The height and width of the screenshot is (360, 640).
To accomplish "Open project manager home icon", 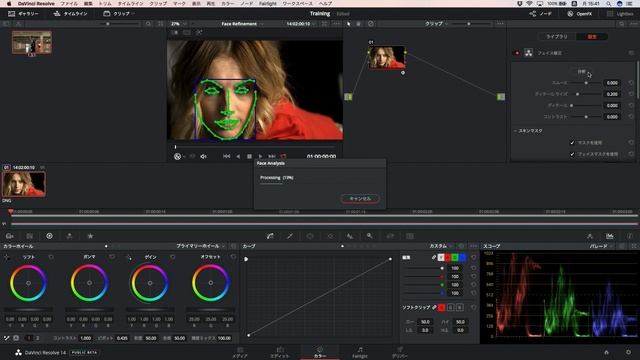I will pos(607,352).
